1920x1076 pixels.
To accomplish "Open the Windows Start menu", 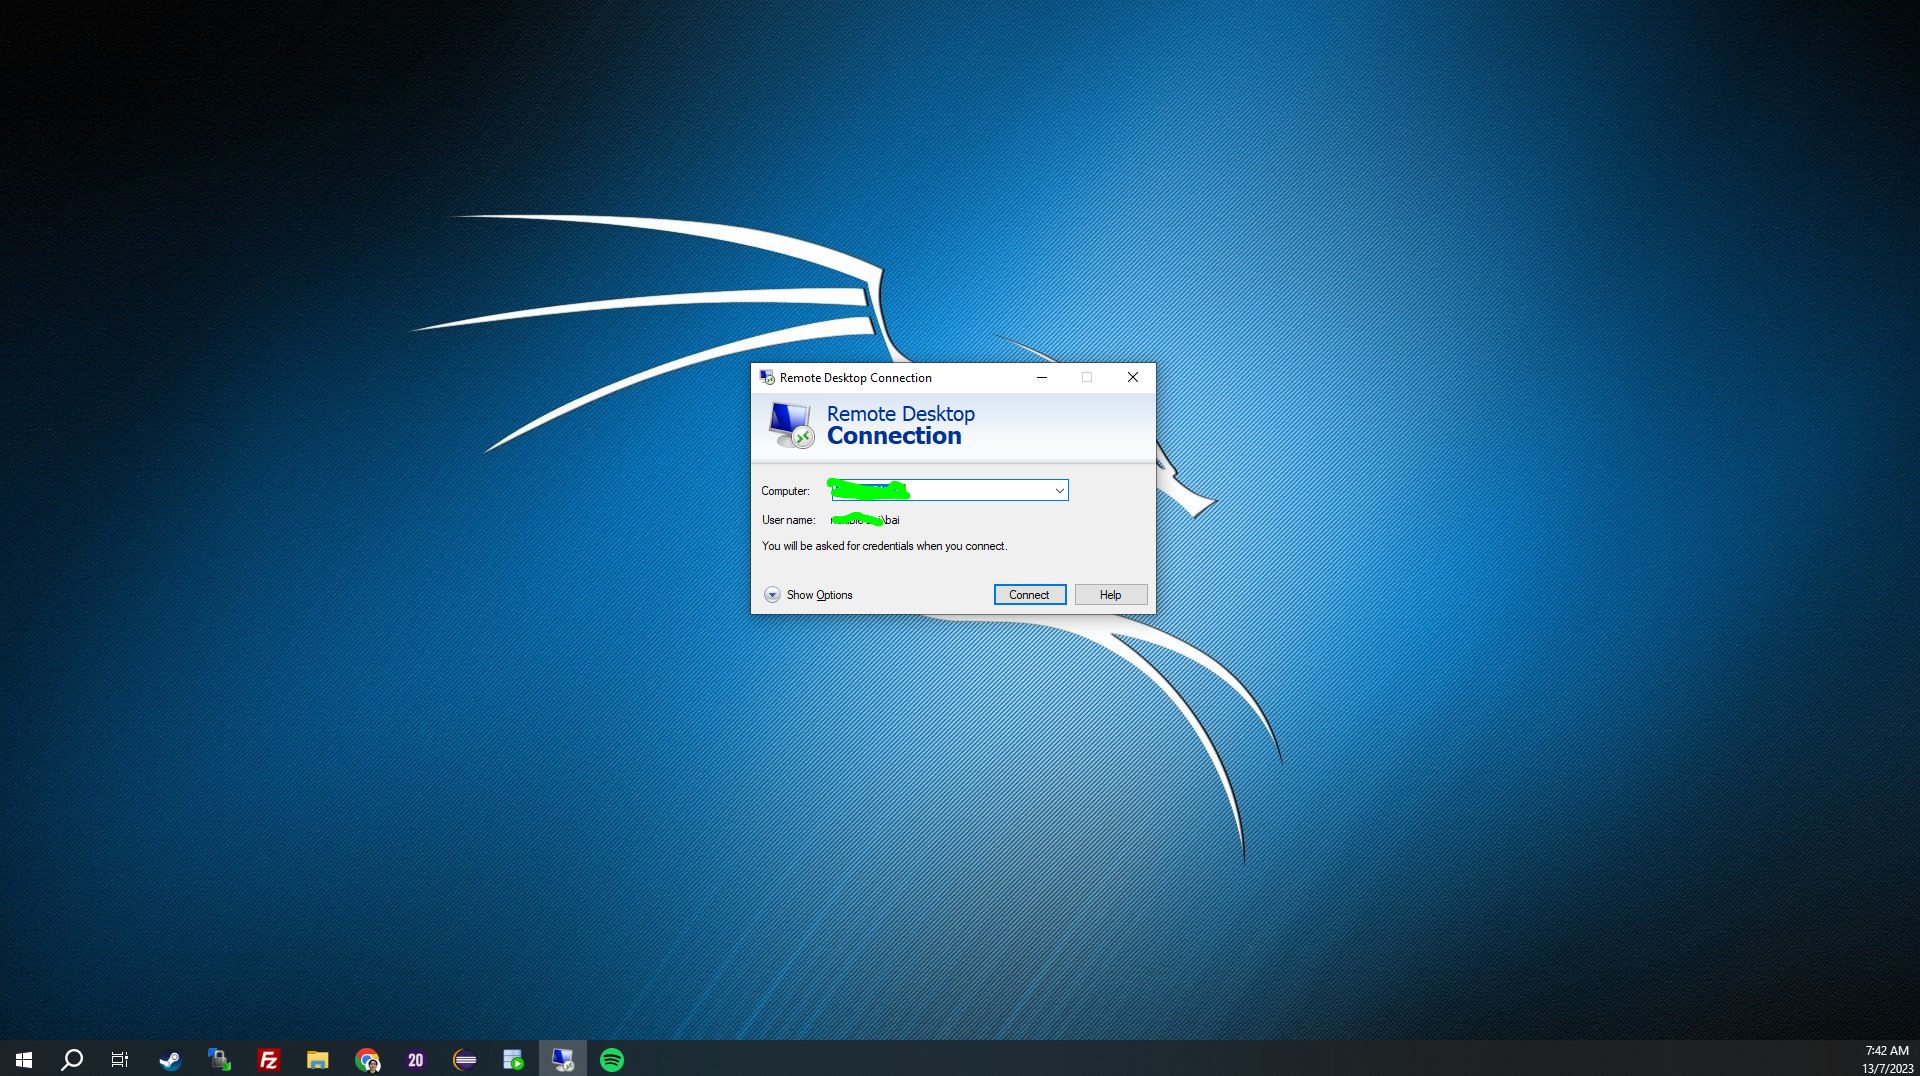I will tap(24, 1059).
